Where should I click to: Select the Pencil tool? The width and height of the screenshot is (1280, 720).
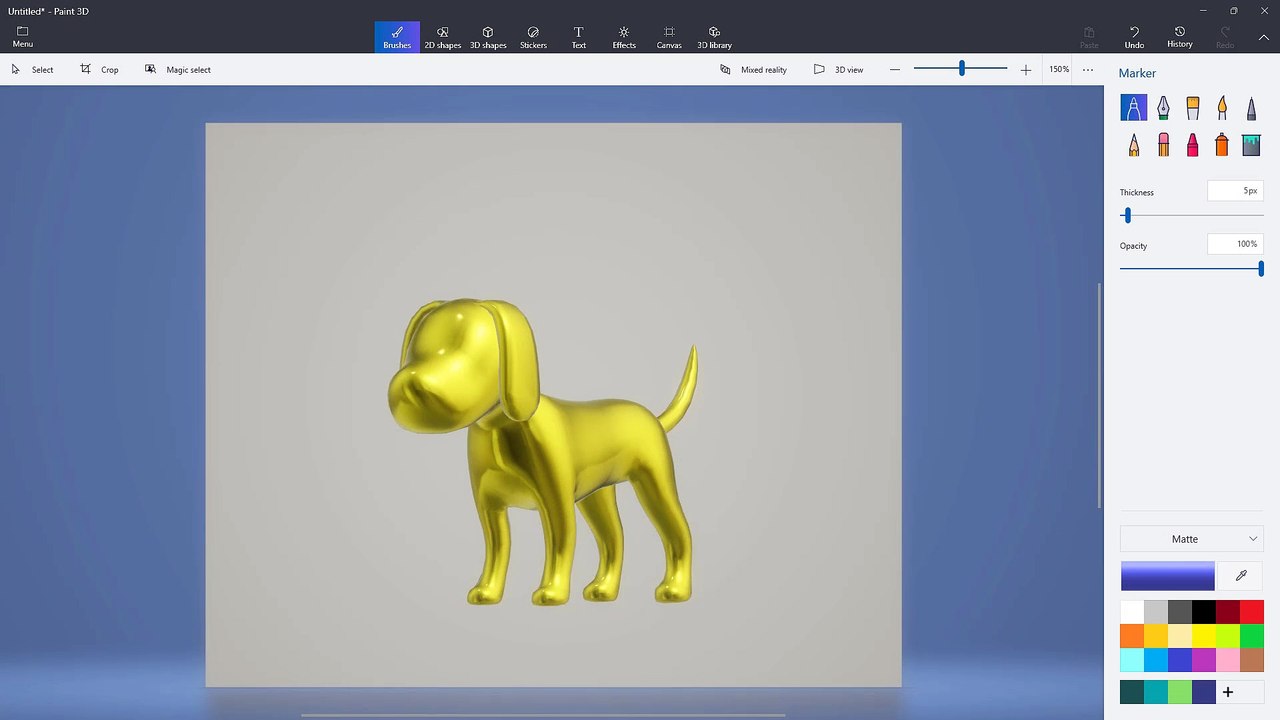[x=1133, y=145]
